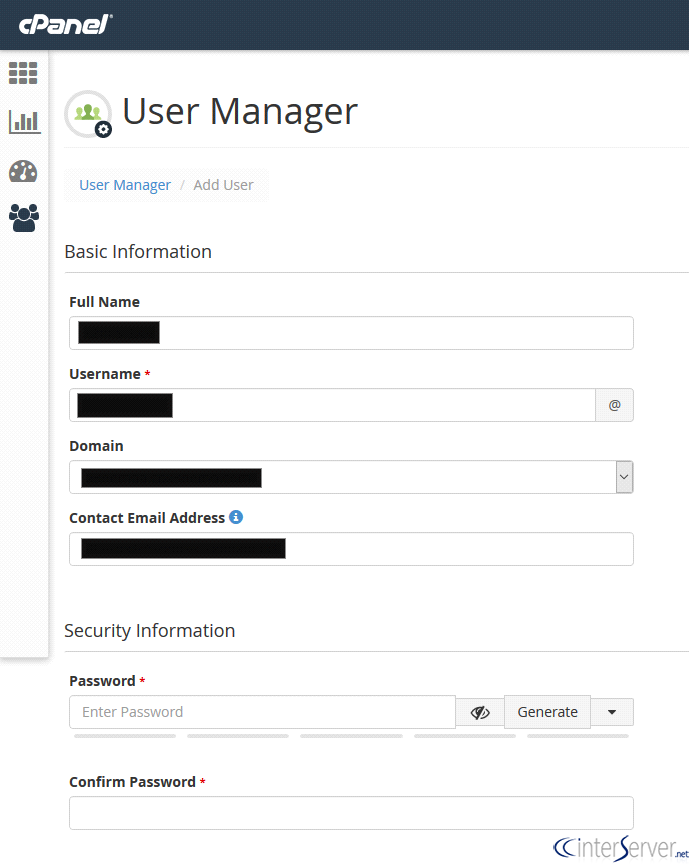
Task: Click the Generate password button
Action: point(547,712)
